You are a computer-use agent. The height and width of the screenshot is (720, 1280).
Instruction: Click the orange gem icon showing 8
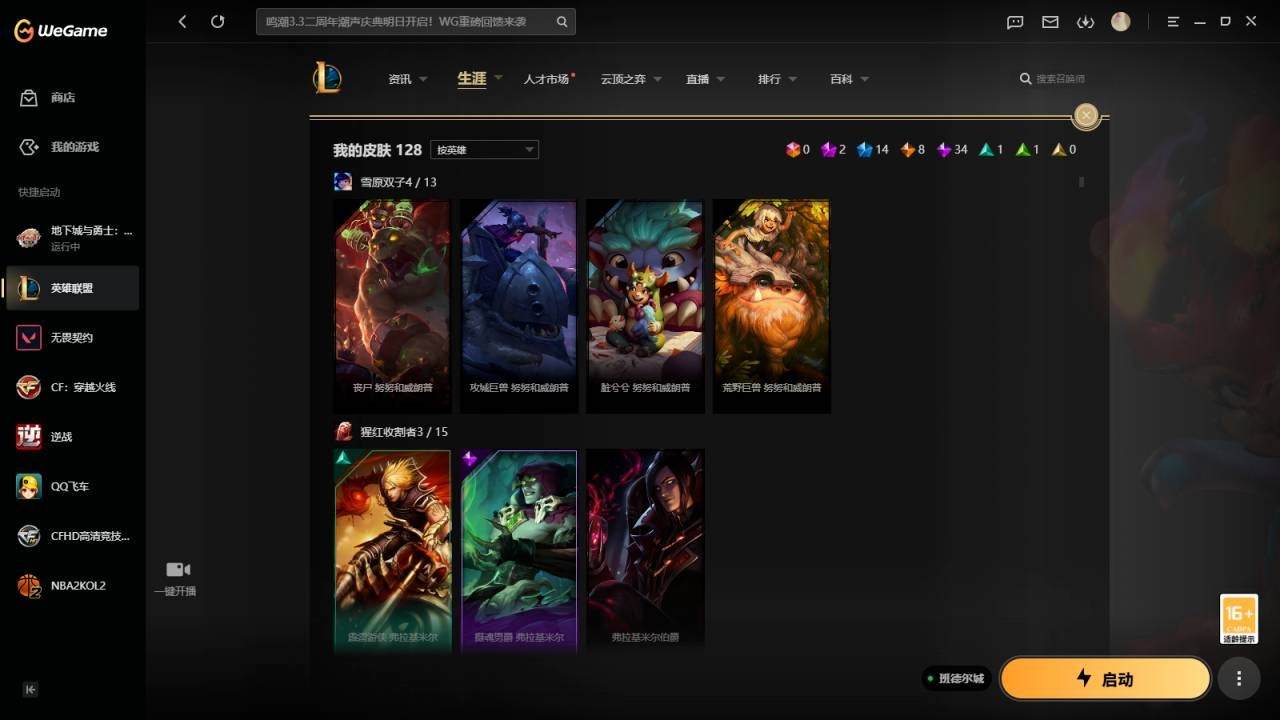(x=908, y=149)
